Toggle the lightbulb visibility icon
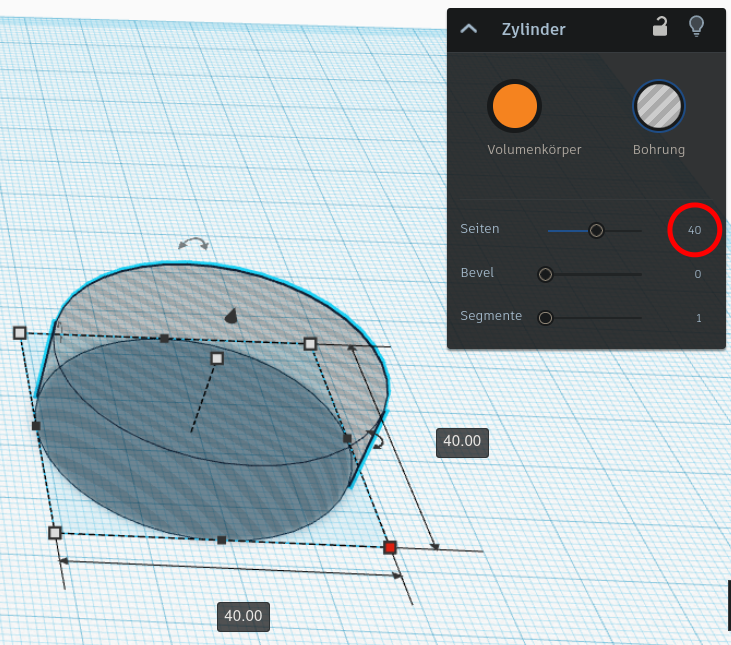Image resolution: width=731 pixels, height=645 pixels. click(x=696, y=26)
